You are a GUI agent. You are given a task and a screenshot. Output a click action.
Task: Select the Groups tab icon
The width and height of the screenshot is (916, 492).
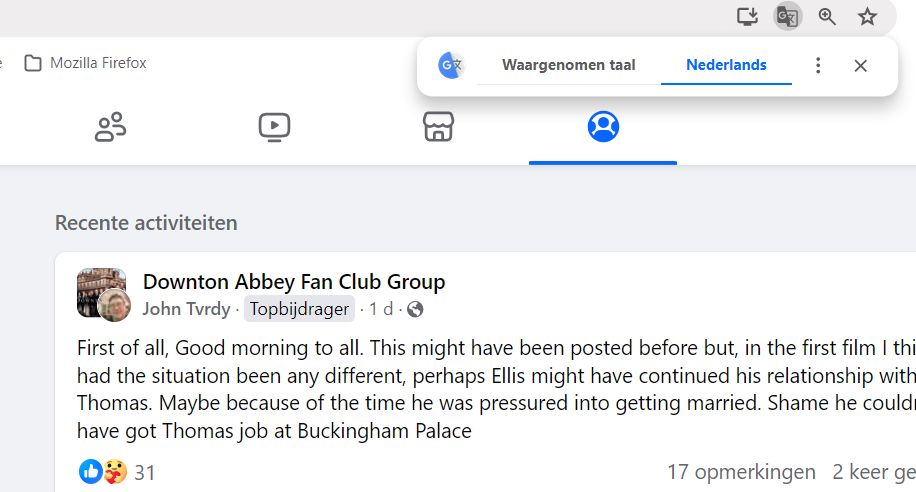point(603,127)
